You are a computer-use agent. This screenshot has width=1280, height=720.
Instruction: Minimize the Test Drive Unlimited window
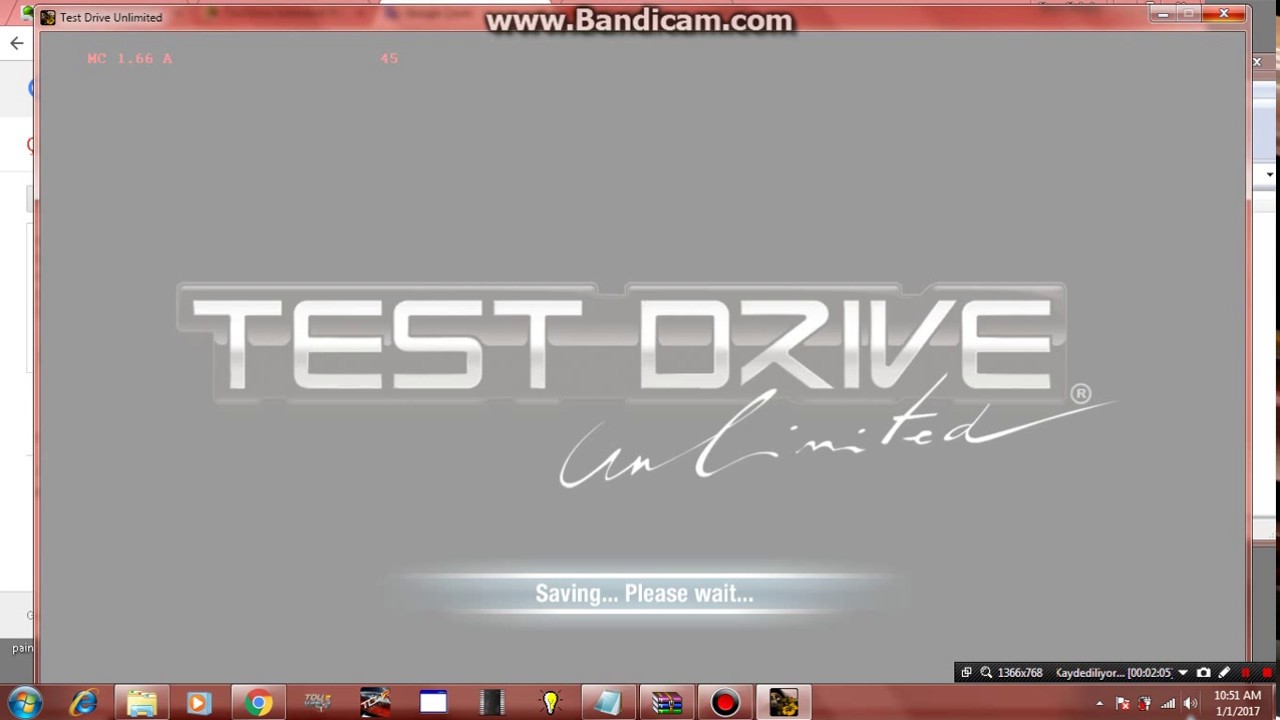[x=1162, y=14]
